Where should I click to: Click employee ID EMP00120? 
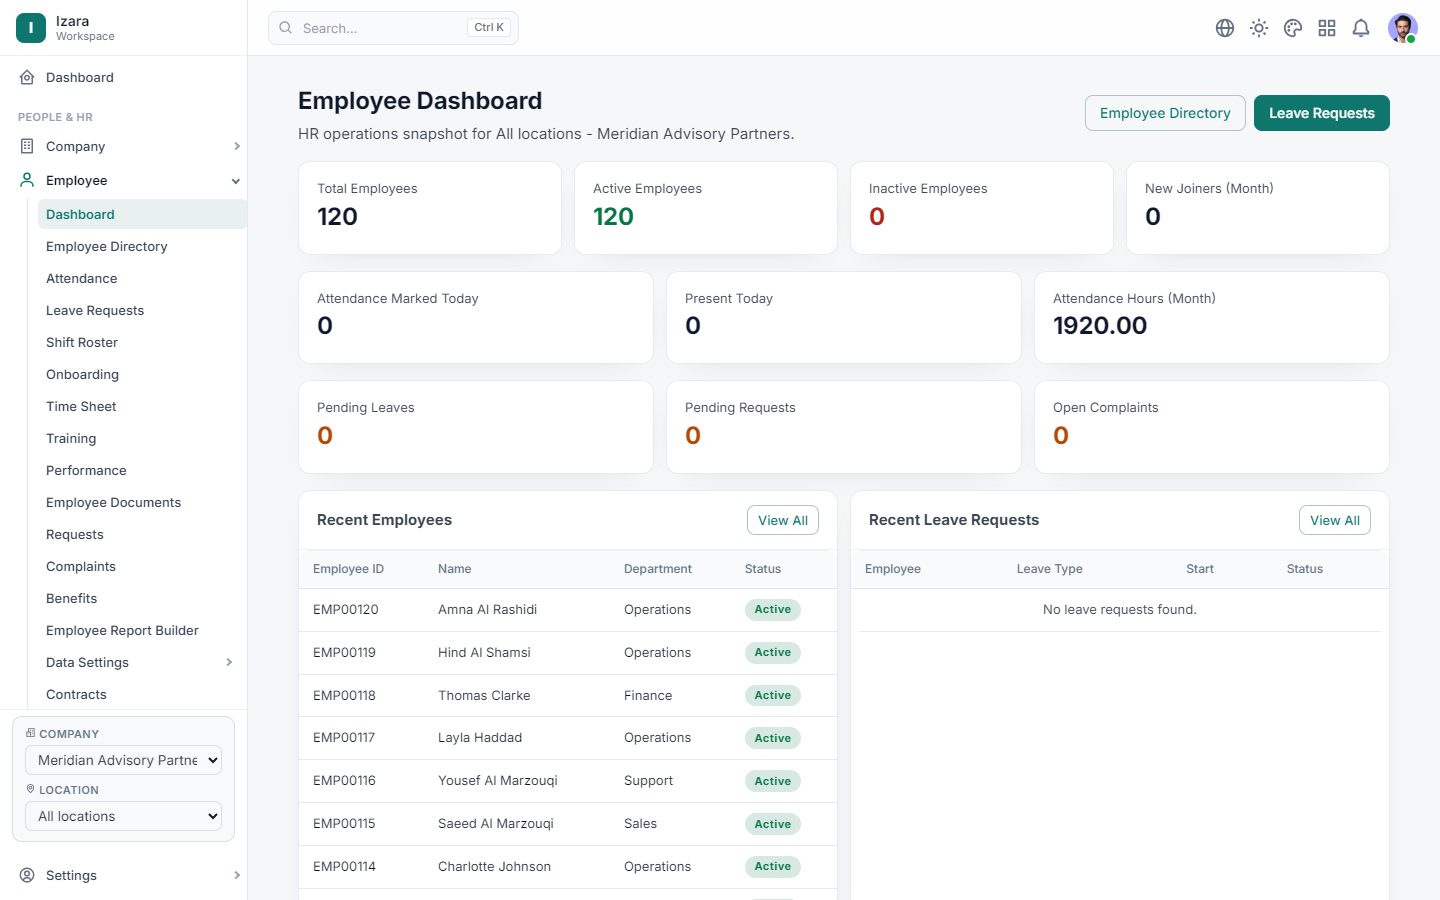346,609
